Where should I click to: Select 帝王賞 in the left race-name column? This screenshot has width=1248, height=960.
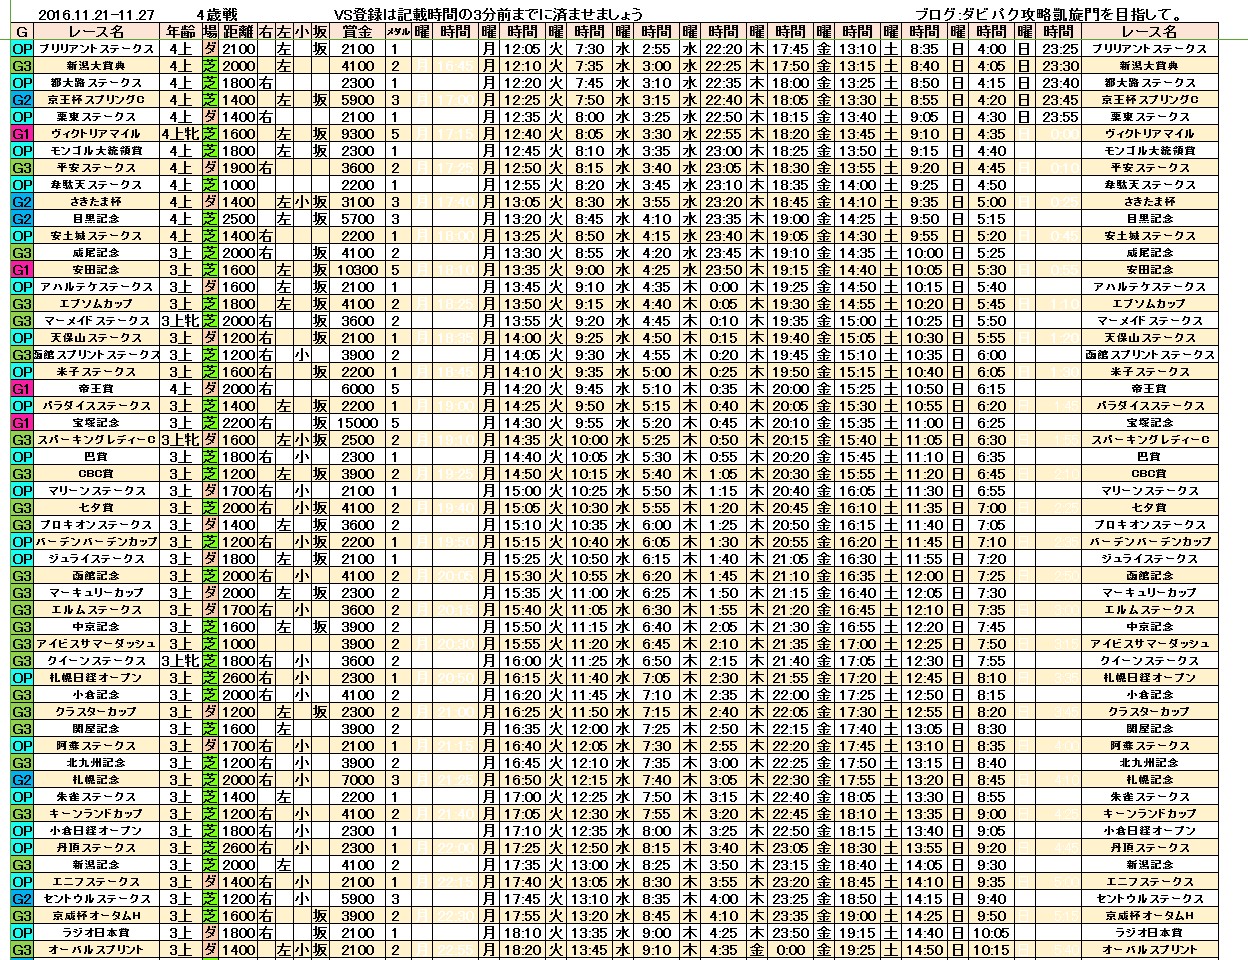click(x=96, y=389)
